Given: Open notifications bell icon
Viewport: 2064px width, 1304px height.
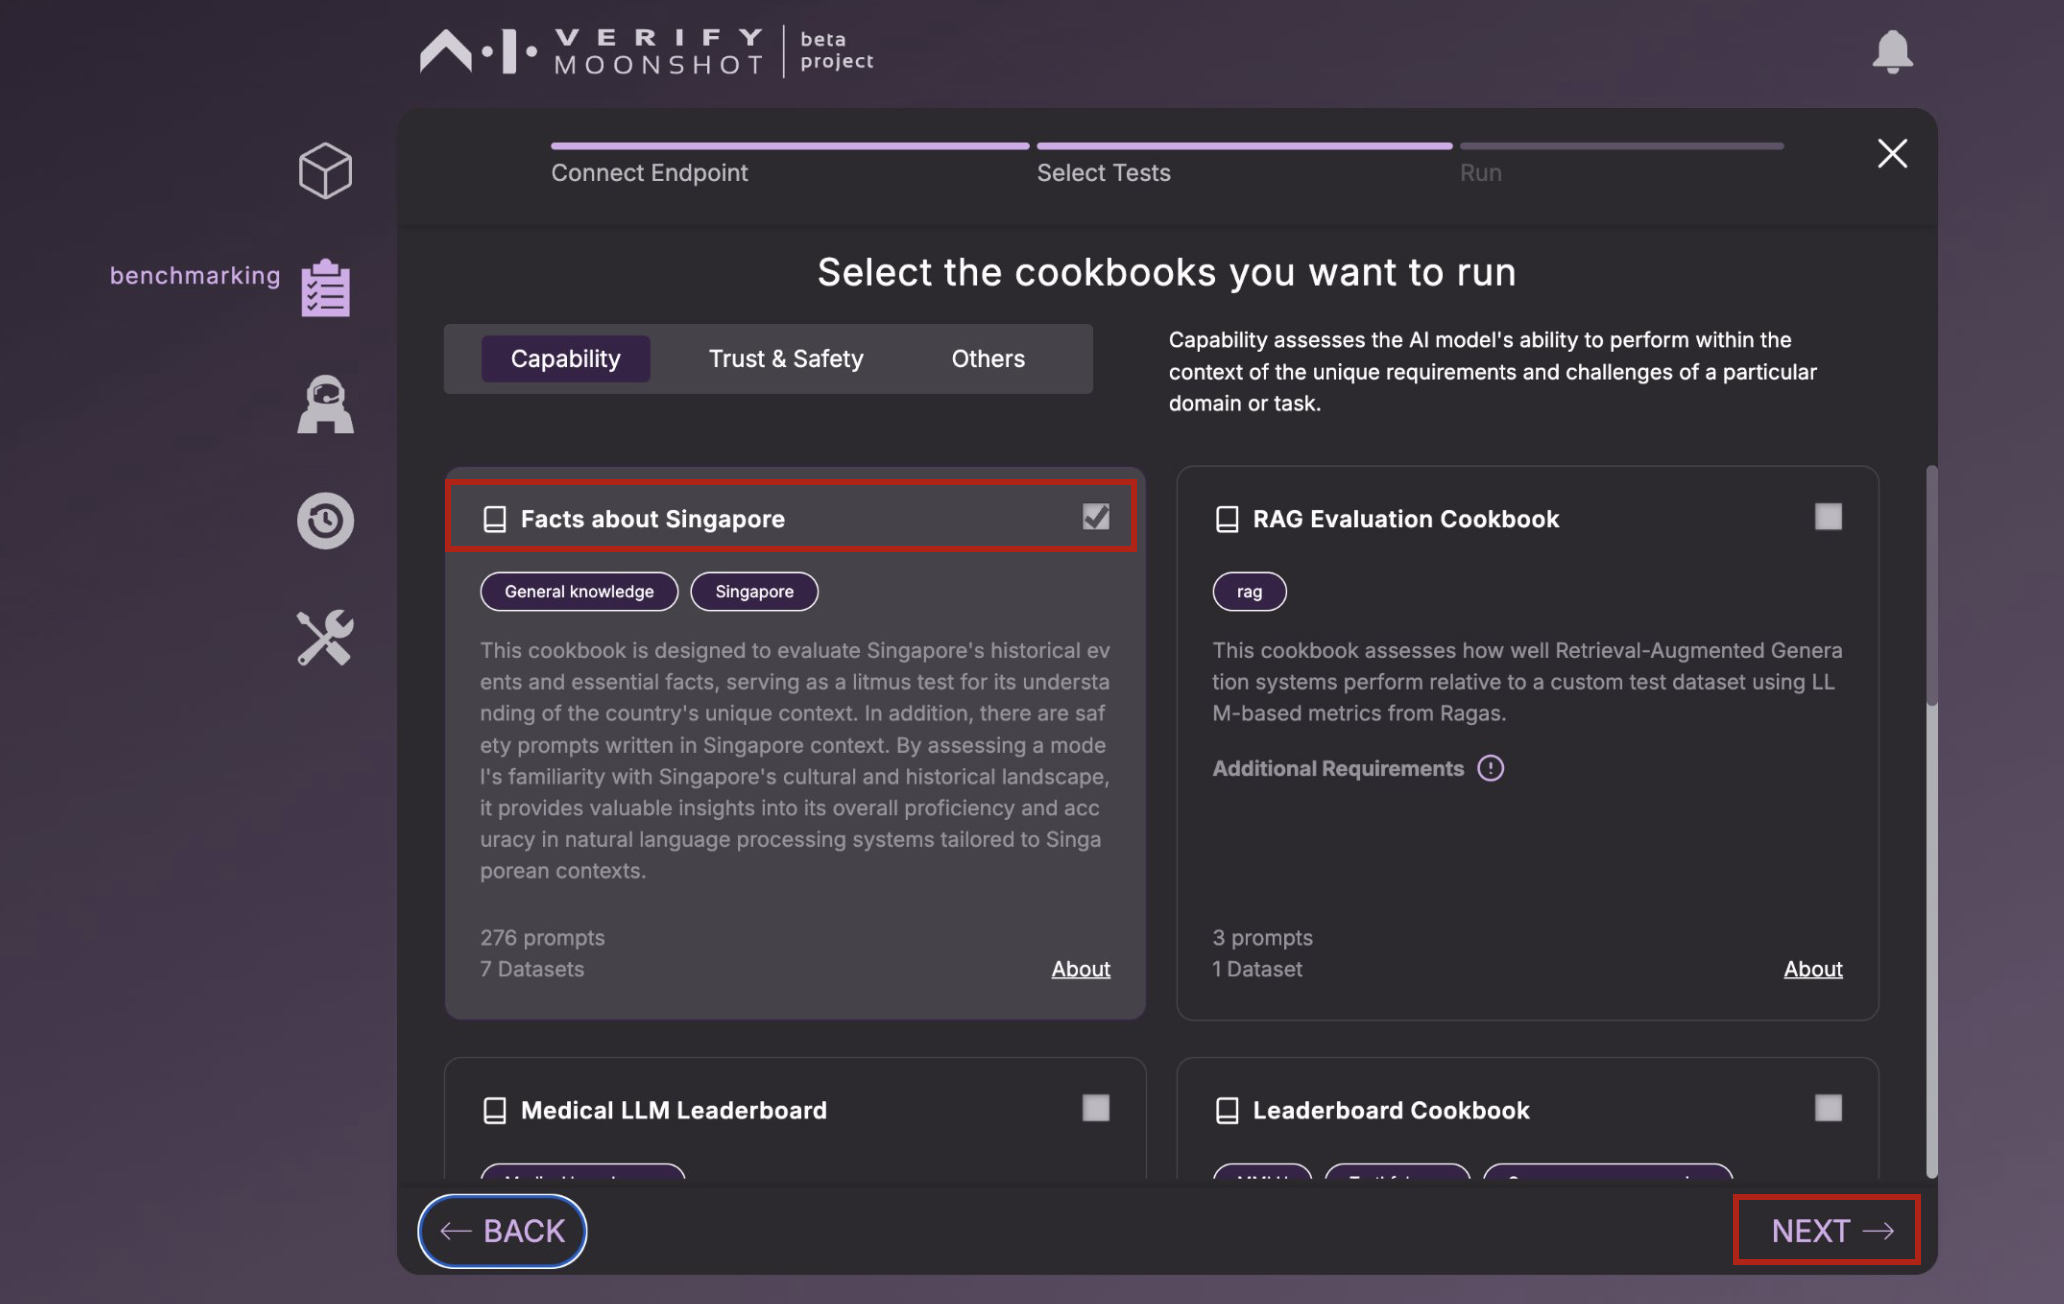Looking at the screenshot, I should [x=1892, y=51].
